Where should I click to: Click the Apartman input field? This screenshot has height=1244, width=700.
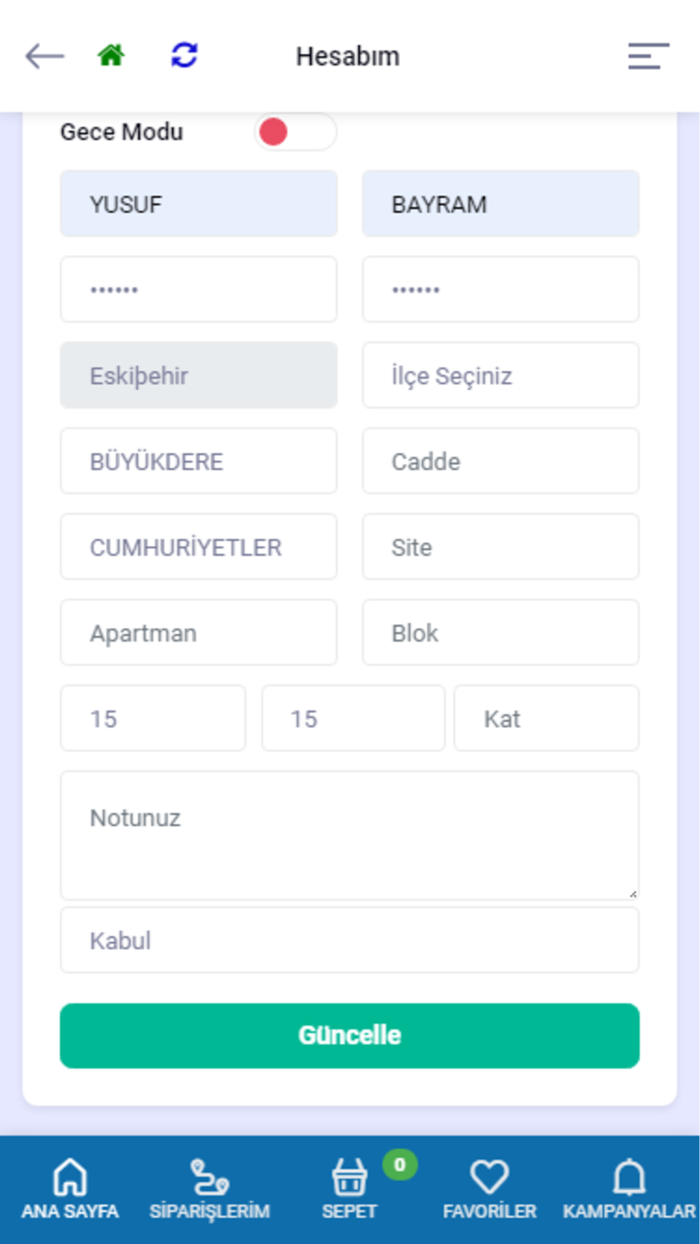pyautogui.click(x=198, y=633)
